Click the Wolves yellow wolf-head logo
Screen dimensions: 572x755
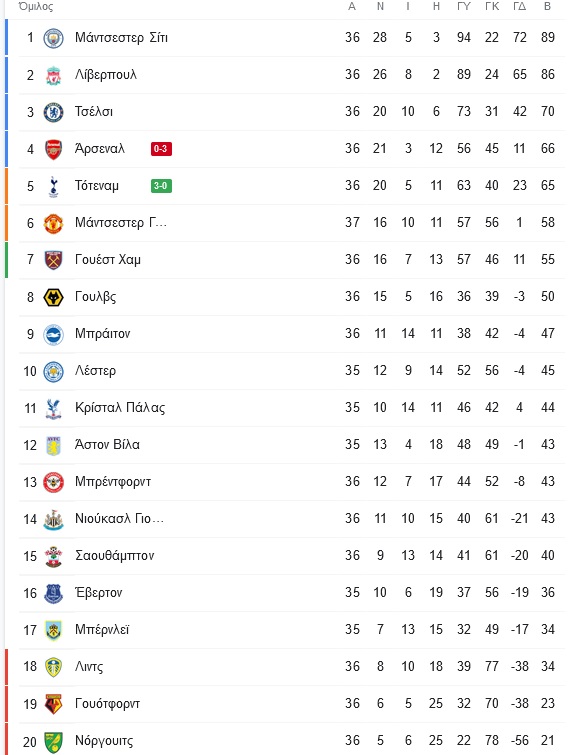coord(53,298)
